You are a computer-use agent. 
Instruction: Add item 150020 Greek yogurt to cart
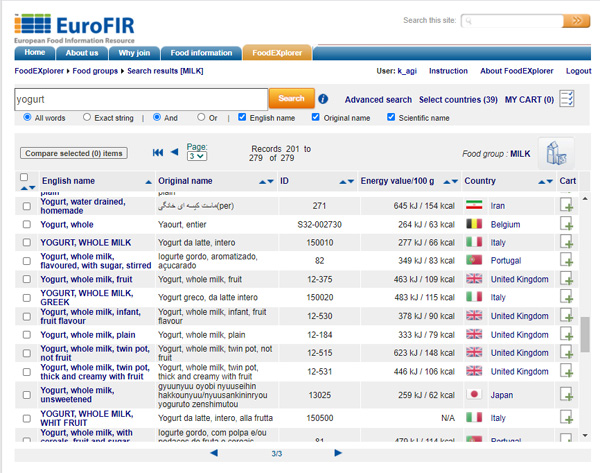pos(566,297)
